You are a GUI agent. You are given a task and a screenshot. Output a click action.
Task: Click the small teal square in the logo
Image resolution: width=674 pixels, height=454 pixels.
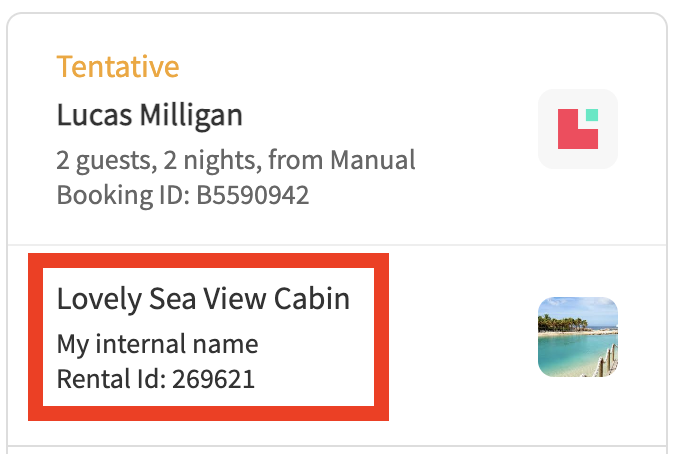(x=591, y=115)
